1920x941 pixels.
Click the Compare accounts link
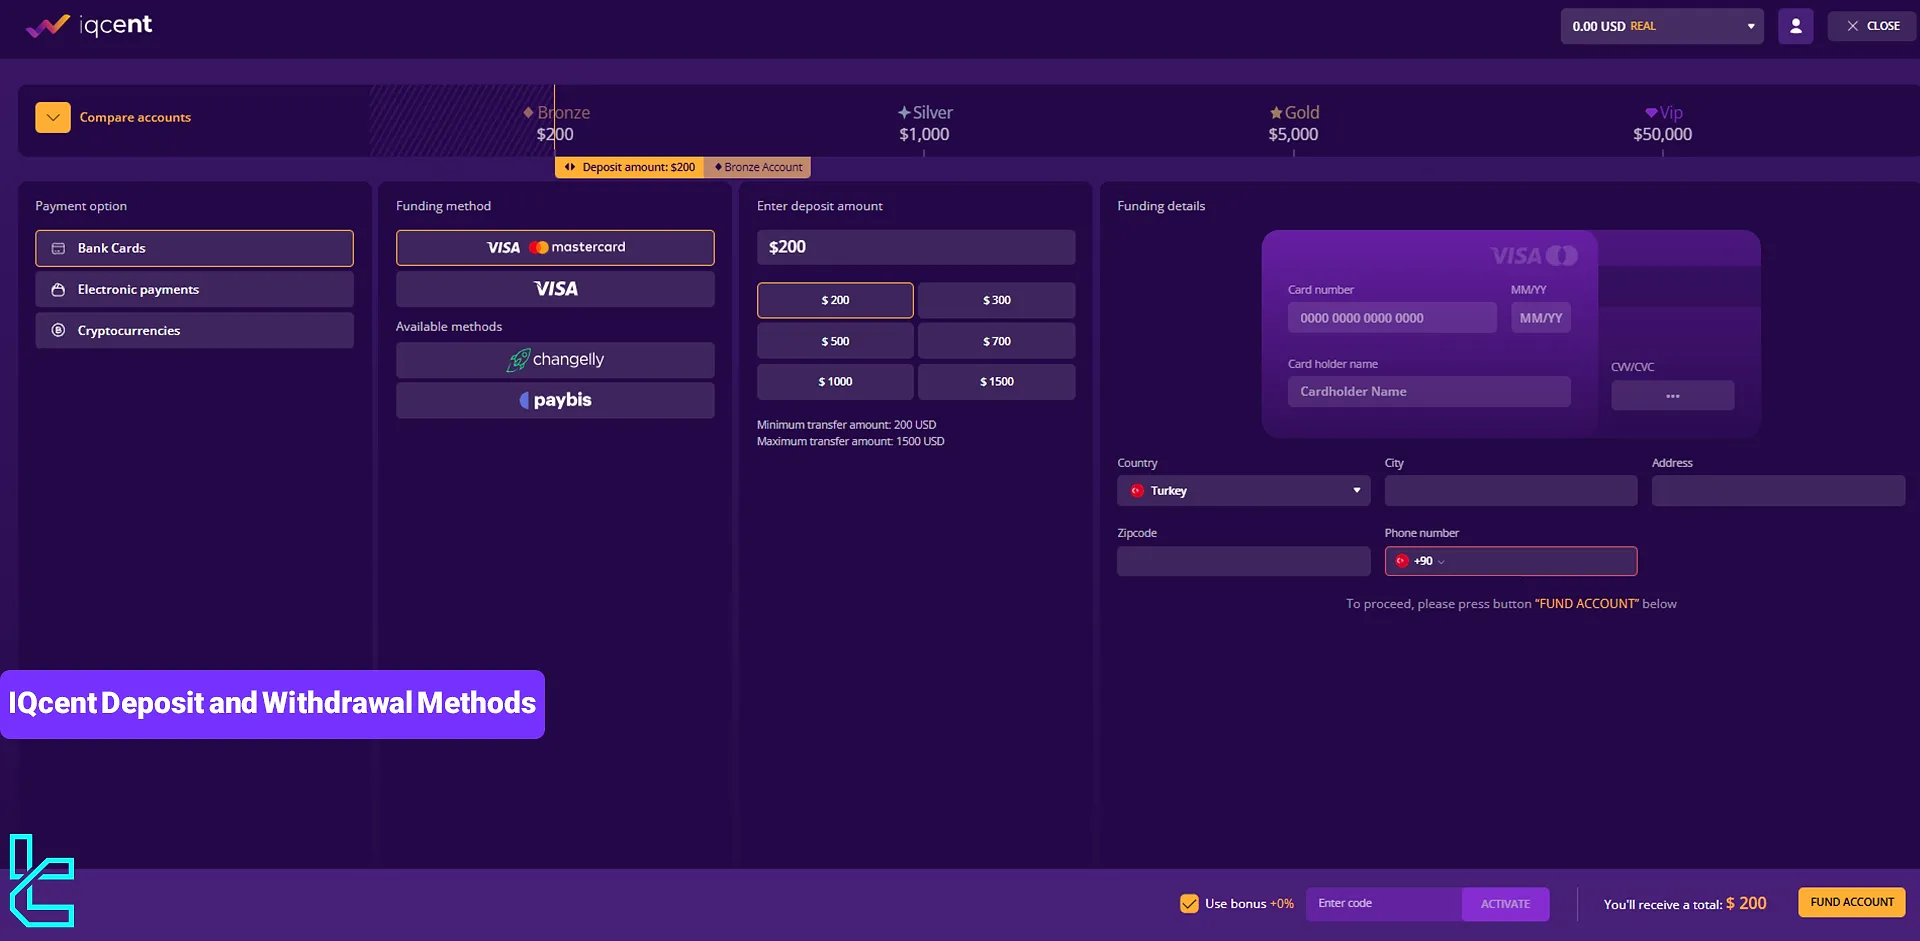point(135,117)
